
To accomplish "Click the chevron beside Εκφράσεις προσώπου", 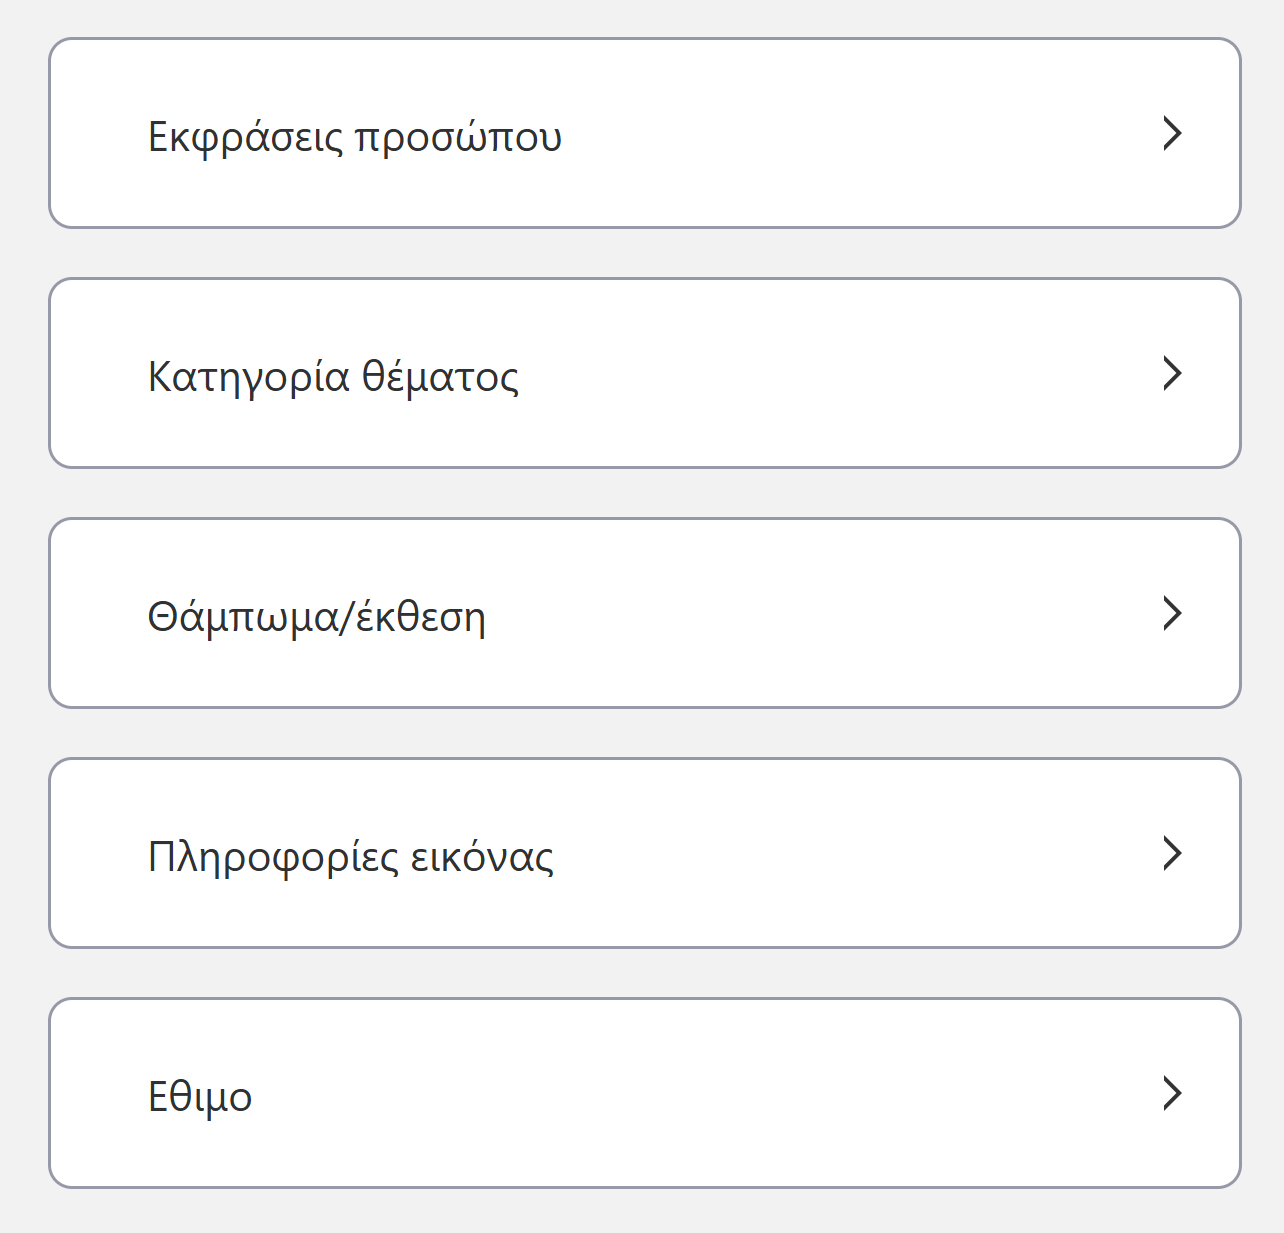I will (1173, 133).
